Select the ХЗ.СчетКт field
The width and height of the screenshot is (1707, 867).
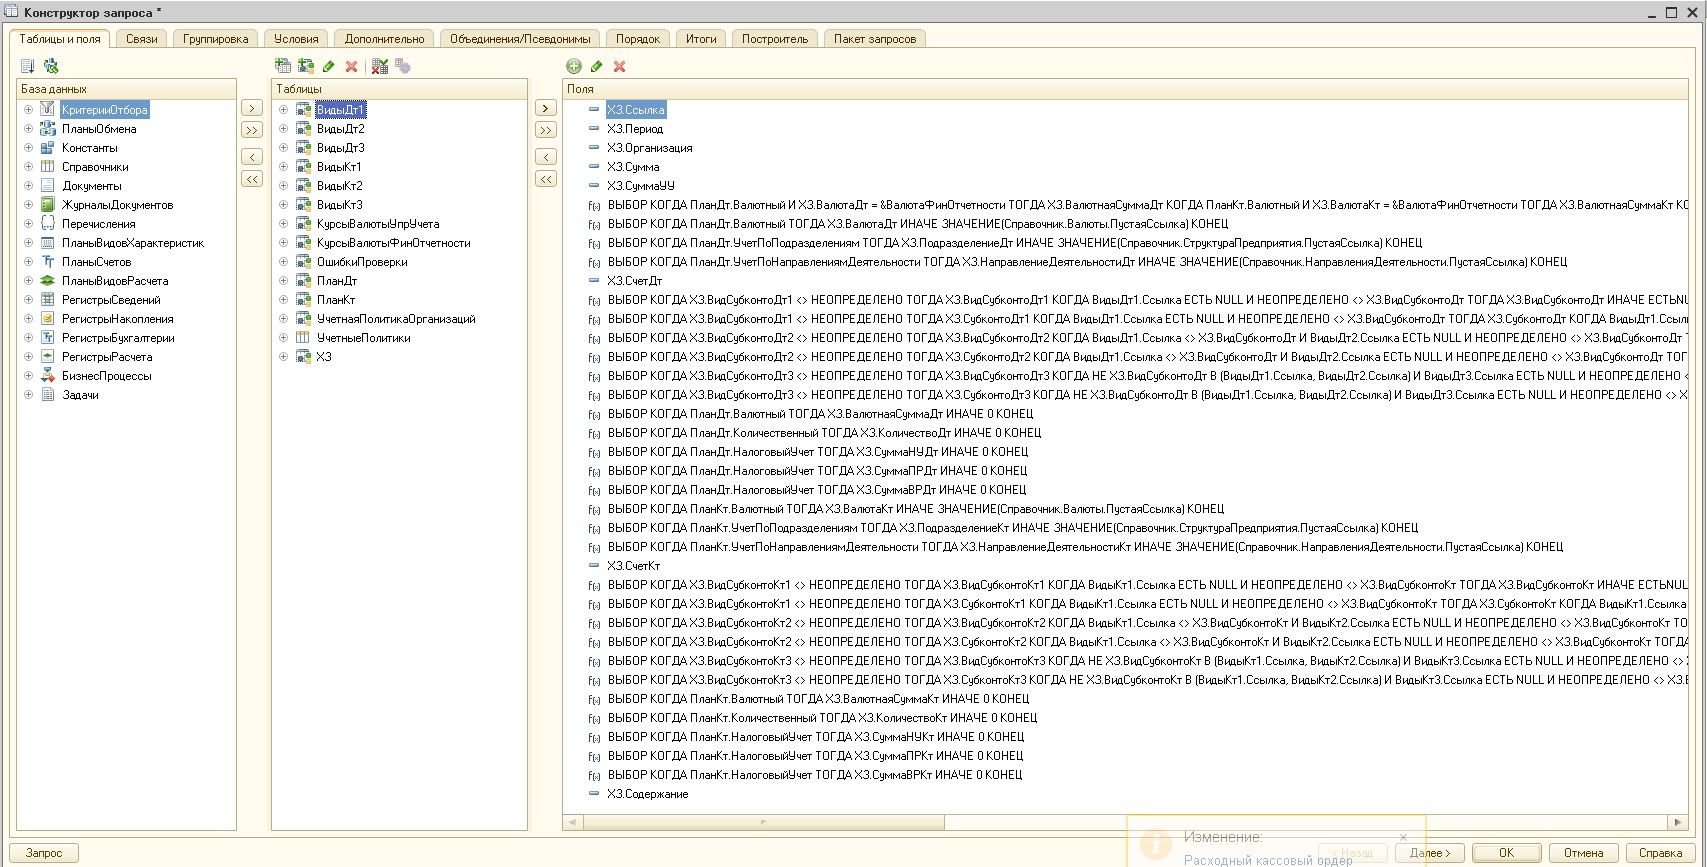633,565
